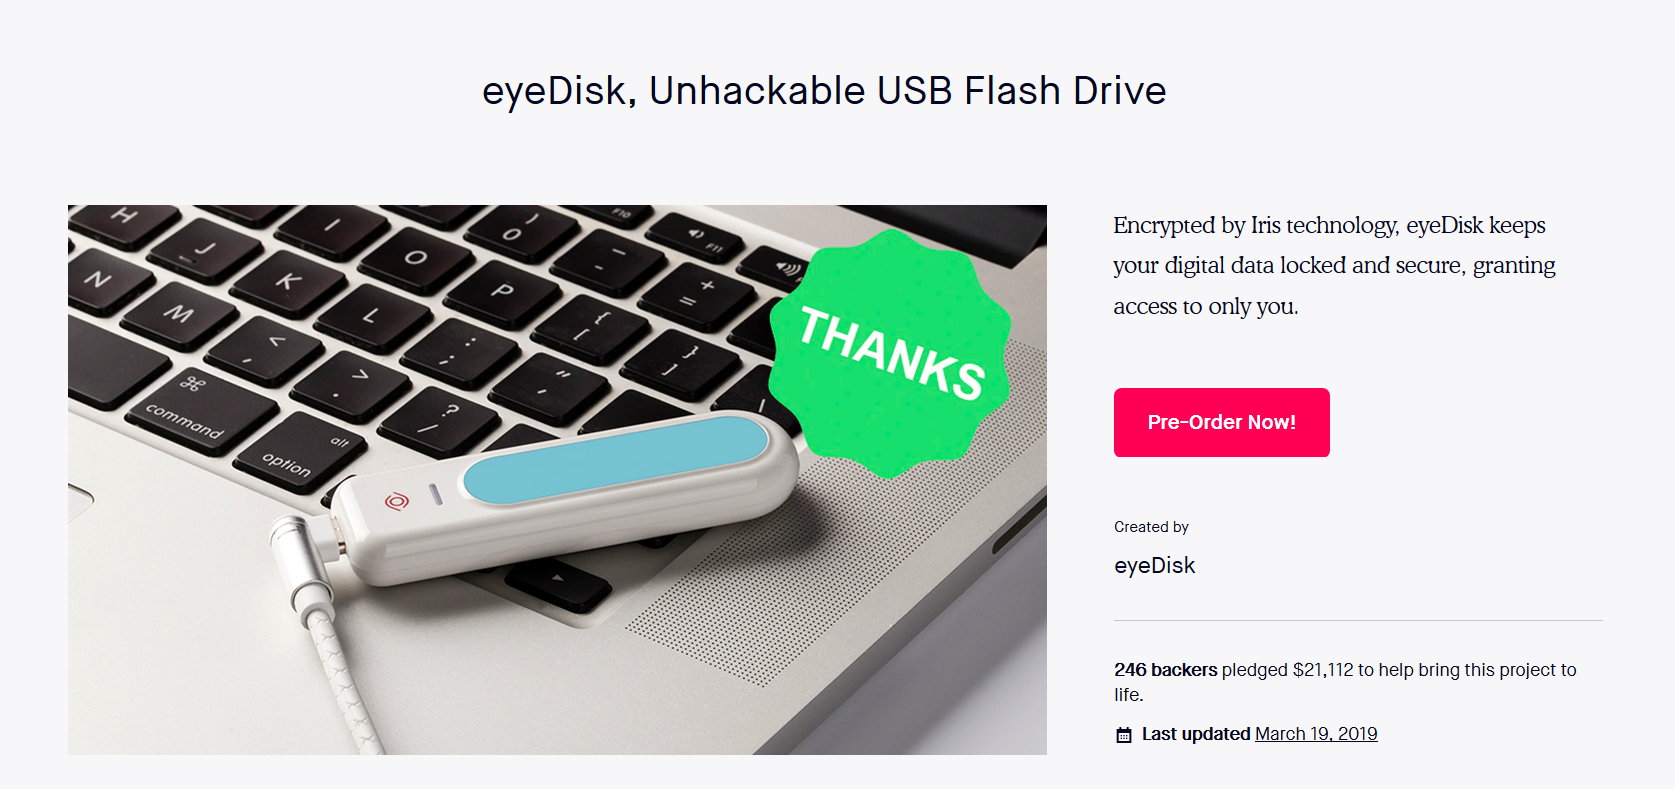This screenshot has height=789, width=1675.
Task: Click the green THANKS badge
Action: pyautogui.click(x=889, y=352)
